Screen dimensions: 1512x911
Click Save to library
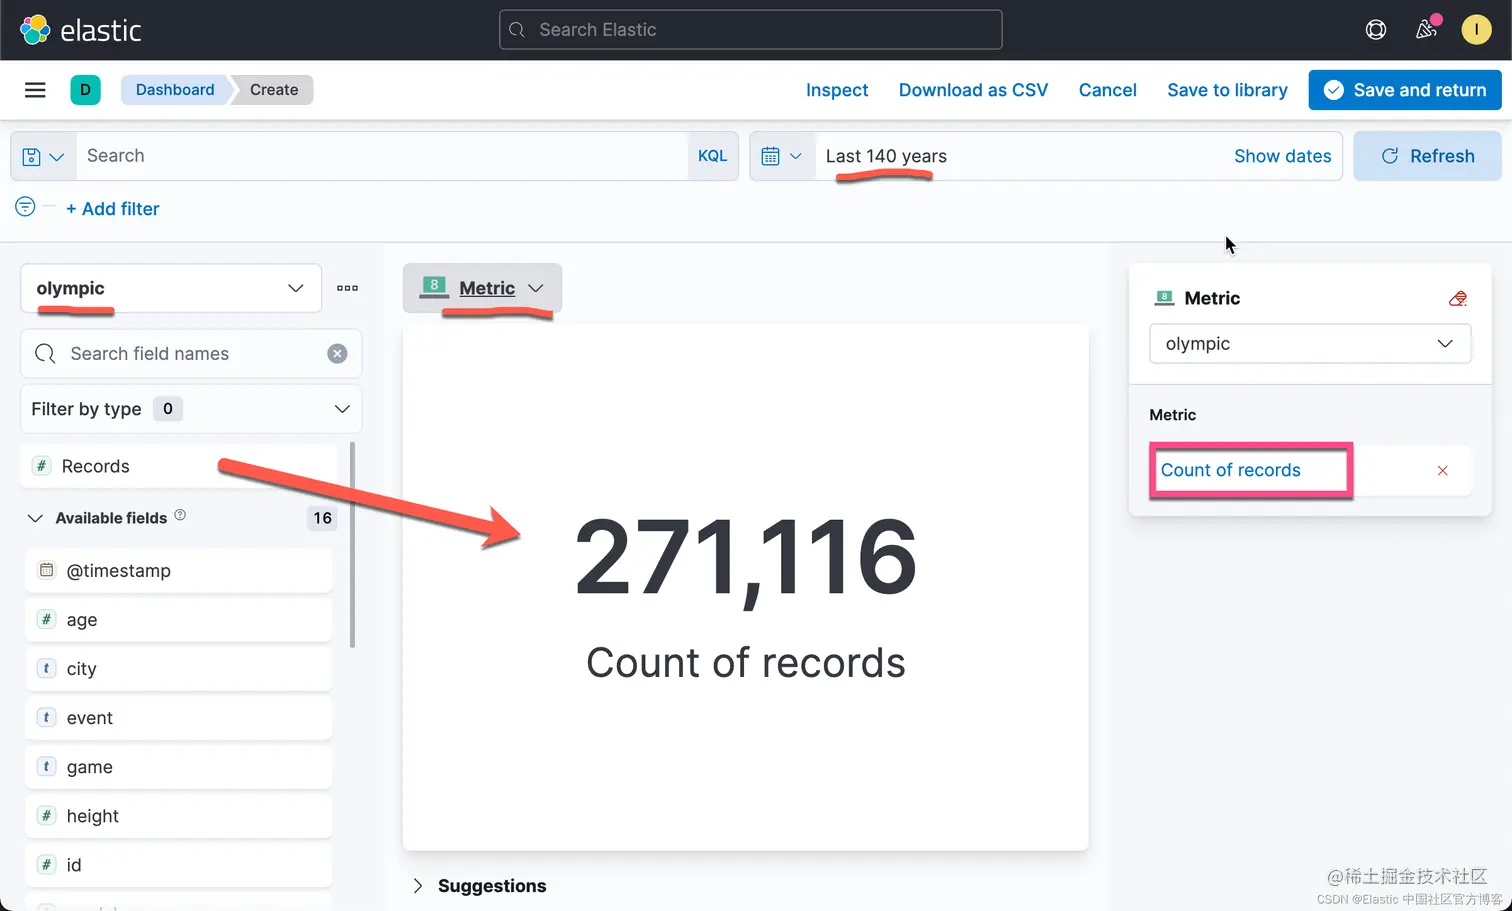1227,90
